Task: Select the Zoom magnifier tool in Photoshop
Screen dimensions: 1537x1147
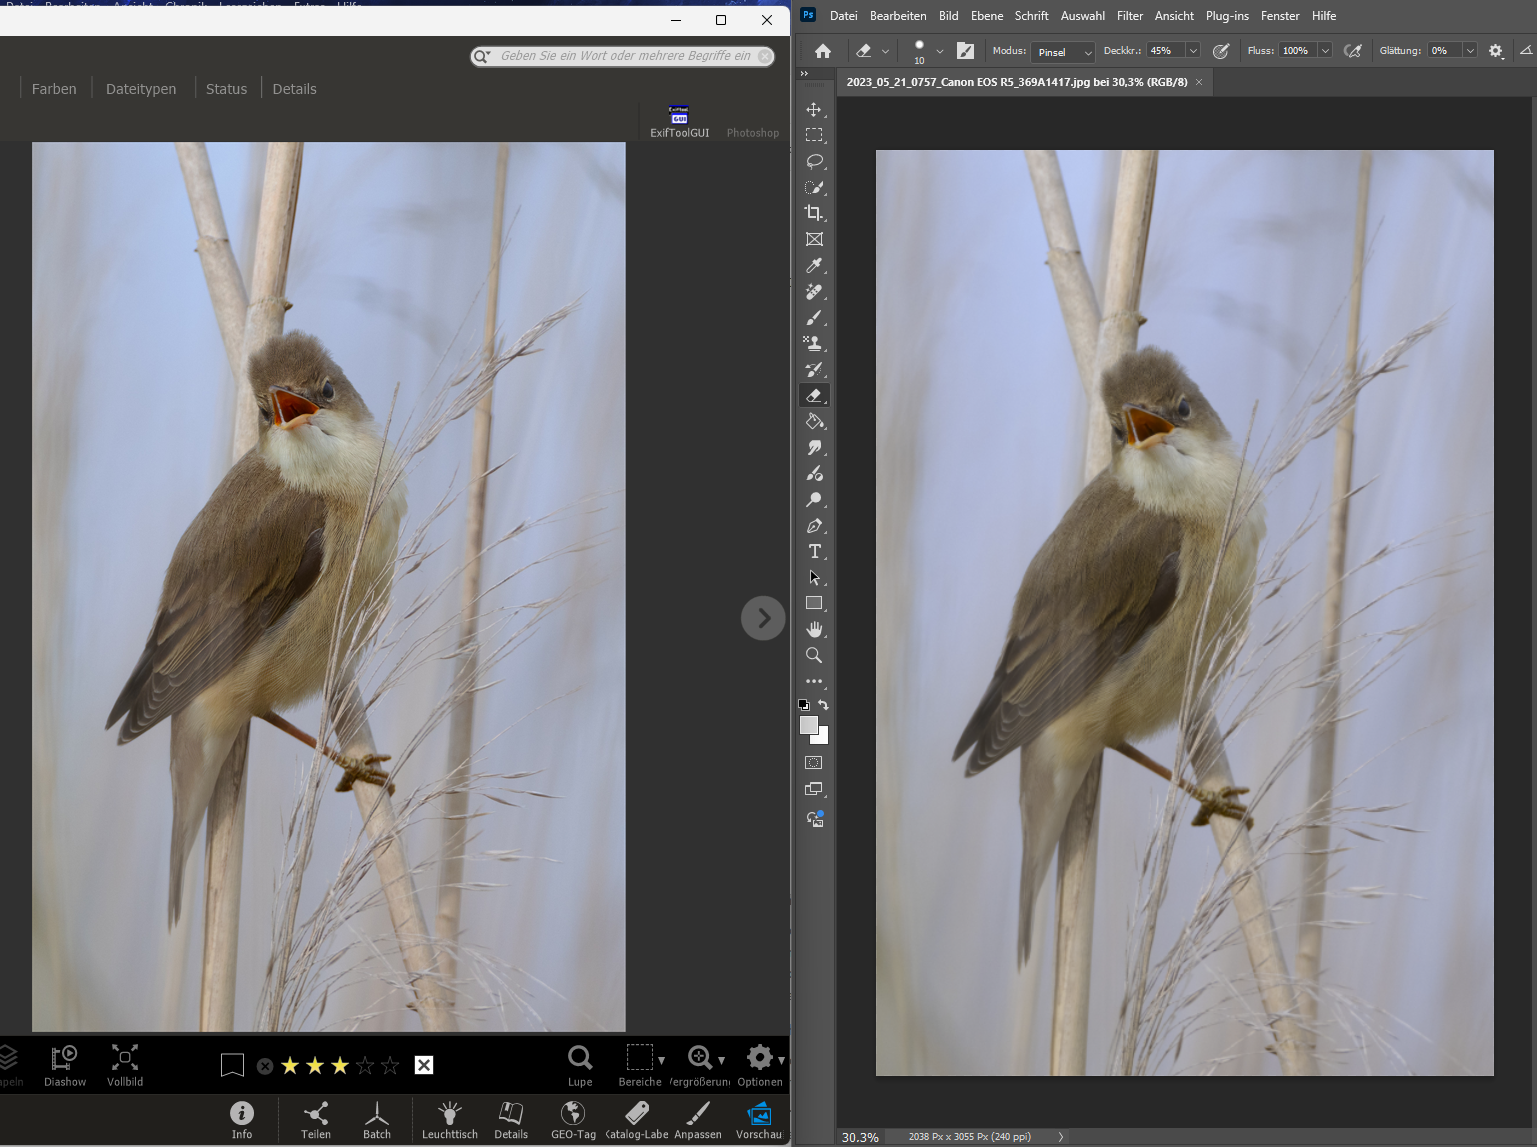Action: click(814, 655)
